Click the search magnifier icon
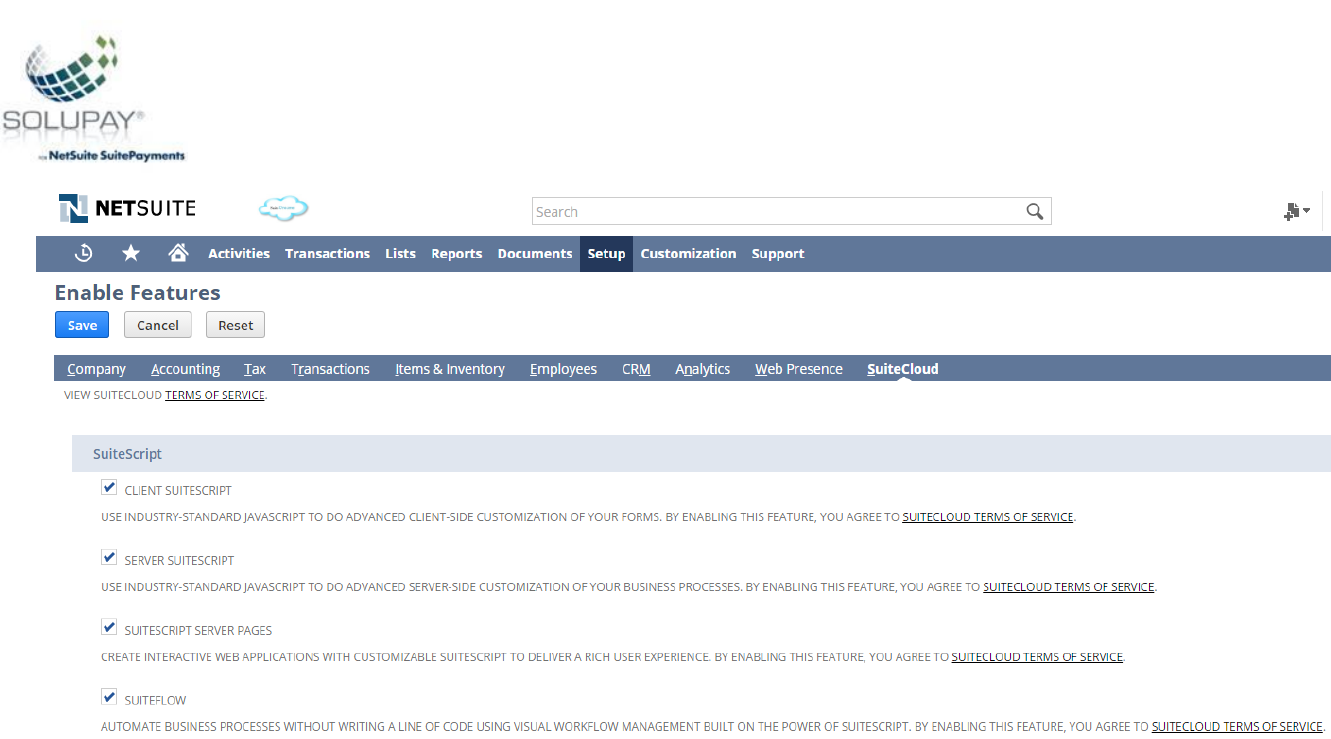Image resolution: width=1331 pixels, height=739 pixels. 1035,211
